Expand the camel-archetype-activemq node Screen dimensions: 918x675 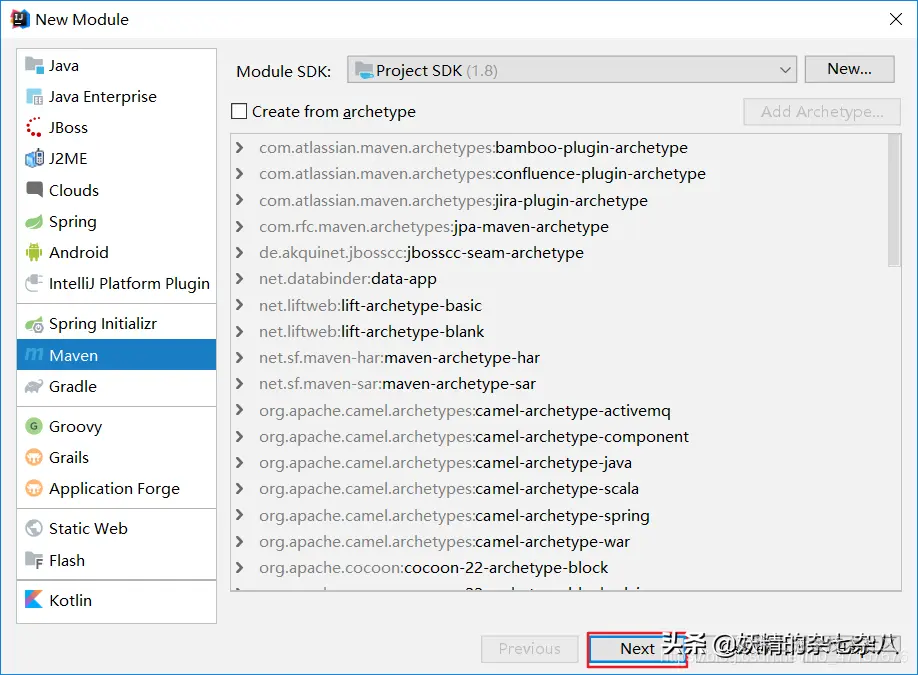[x=239, y=410]
